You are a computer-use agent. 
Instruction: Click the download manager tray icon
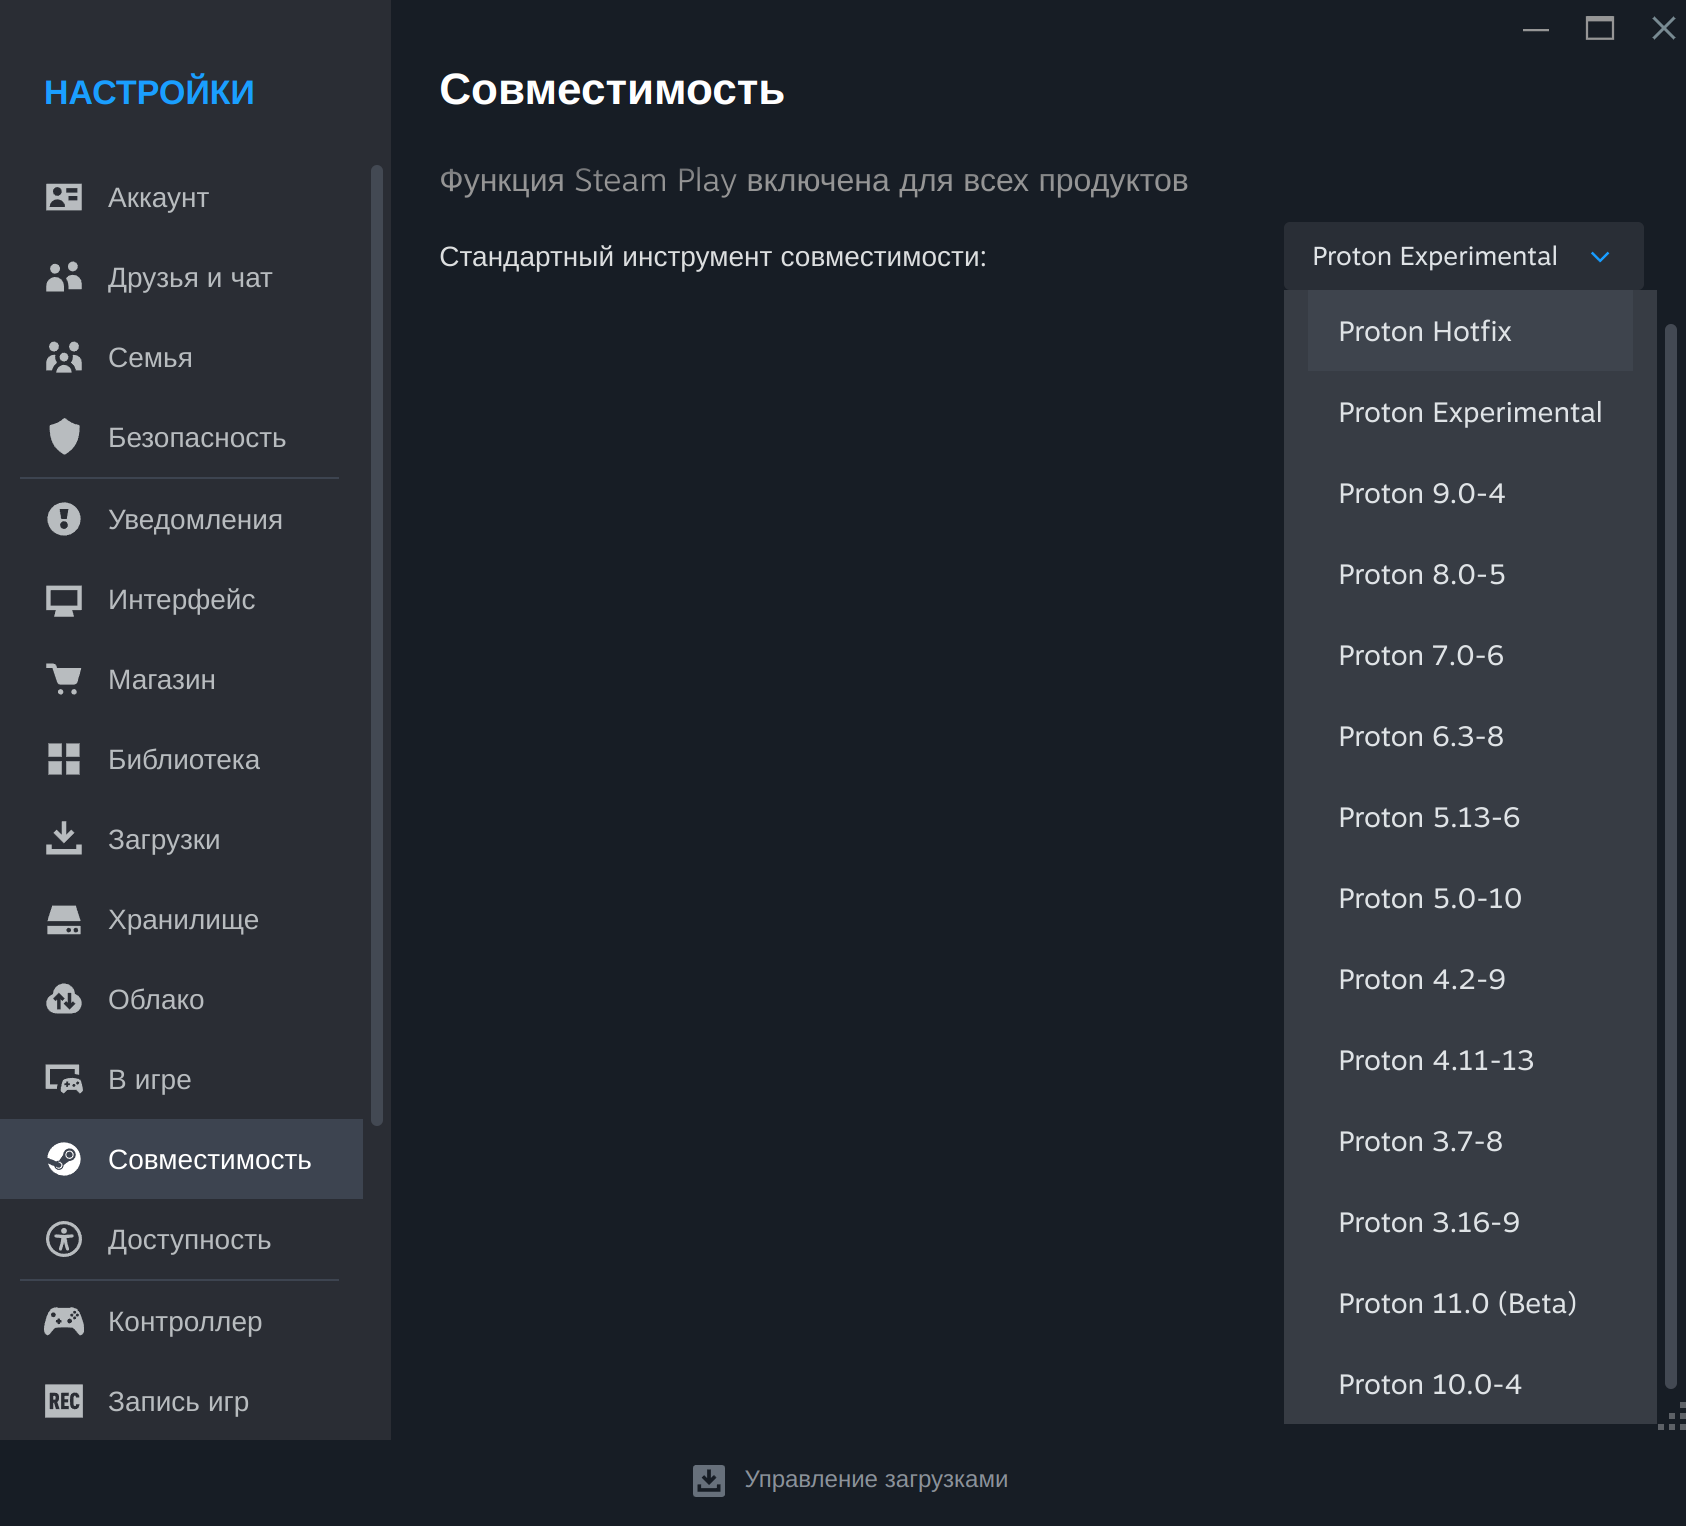tap(709, 1480)
